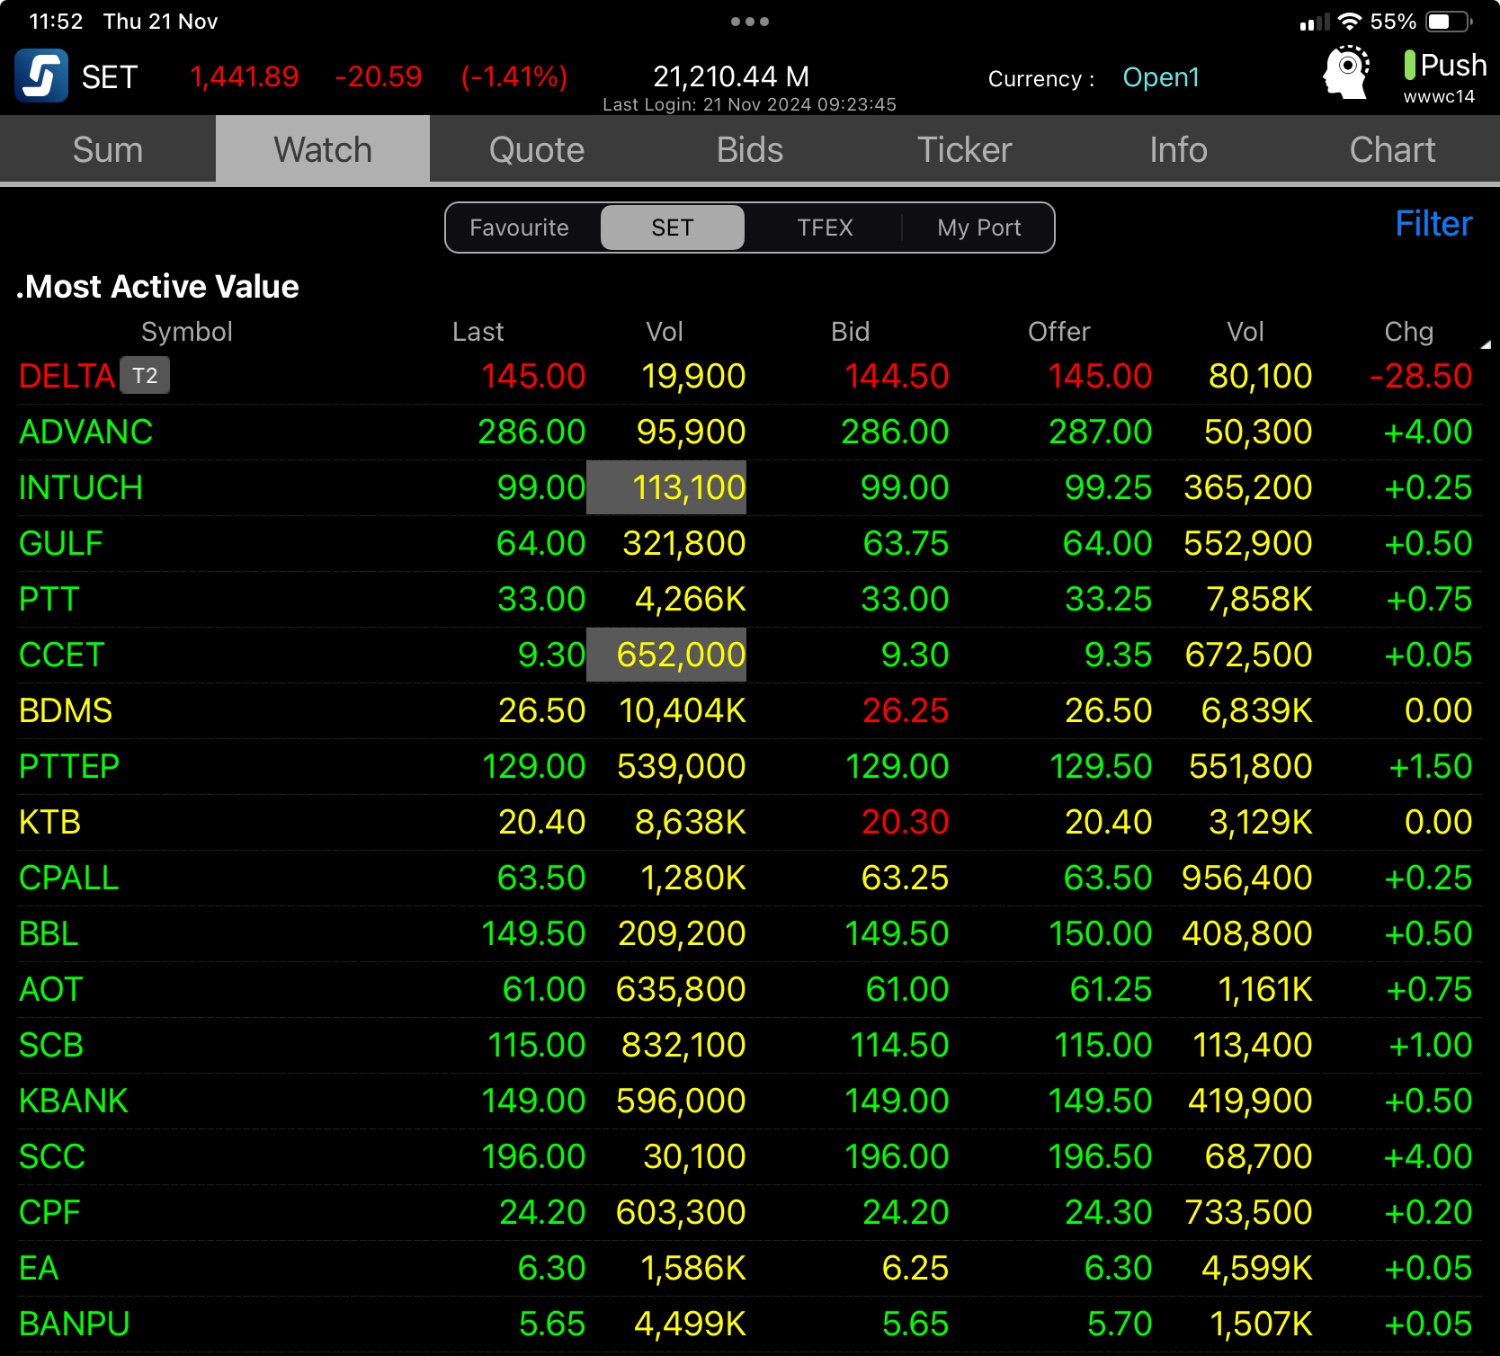The width and height of the screenshot is (1500, 1356).
Task: Open the Ticker tab
Action: 965,149
